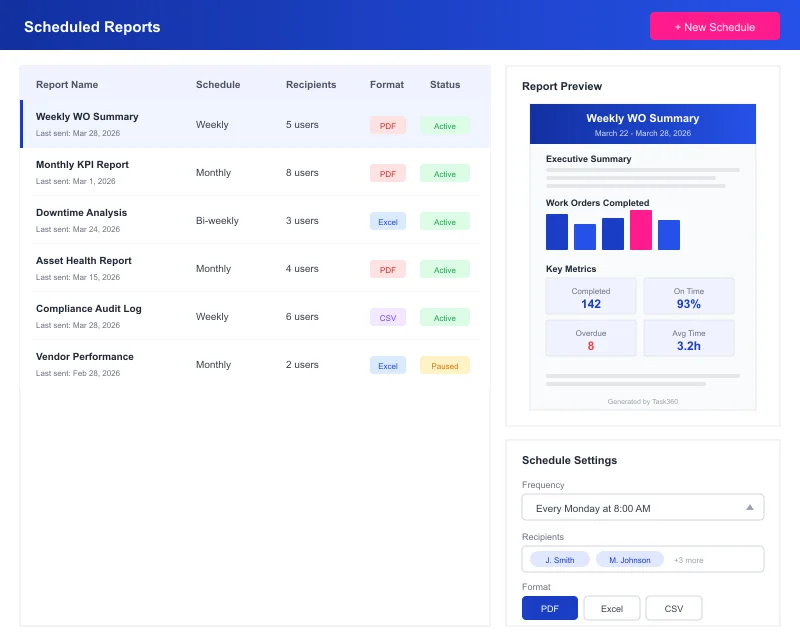Click the On Time 93% progress metric
This screenshot has height=640, width=800.
point(689,294)
